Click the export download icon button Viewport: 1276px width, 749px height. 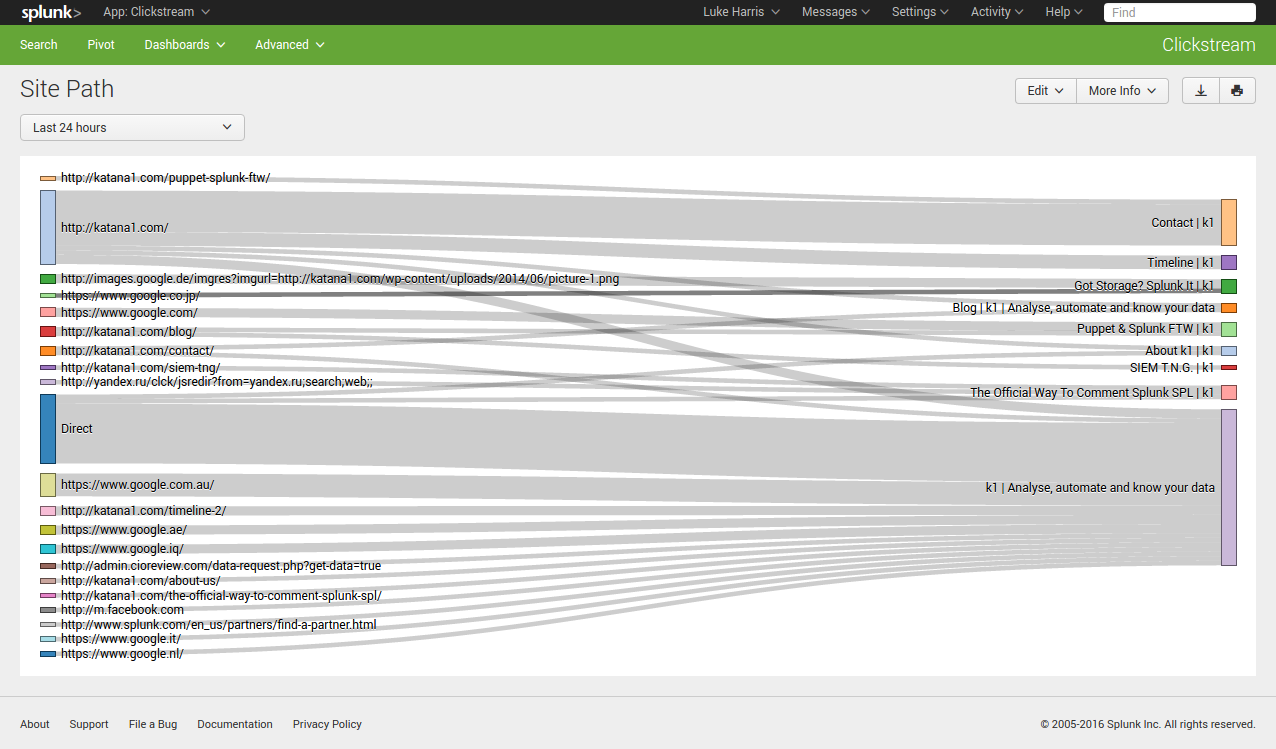point(1201,90)
